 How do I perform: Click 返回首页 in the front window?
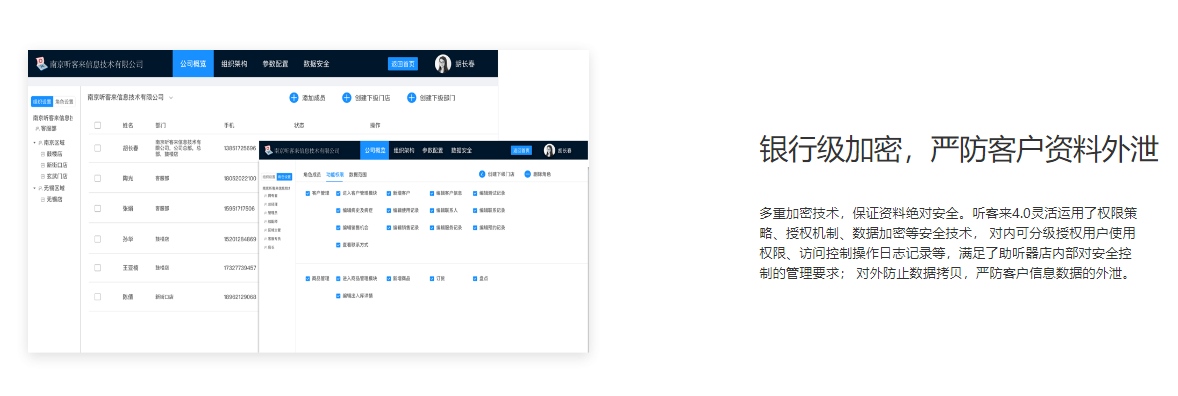(x=522, y=150)
